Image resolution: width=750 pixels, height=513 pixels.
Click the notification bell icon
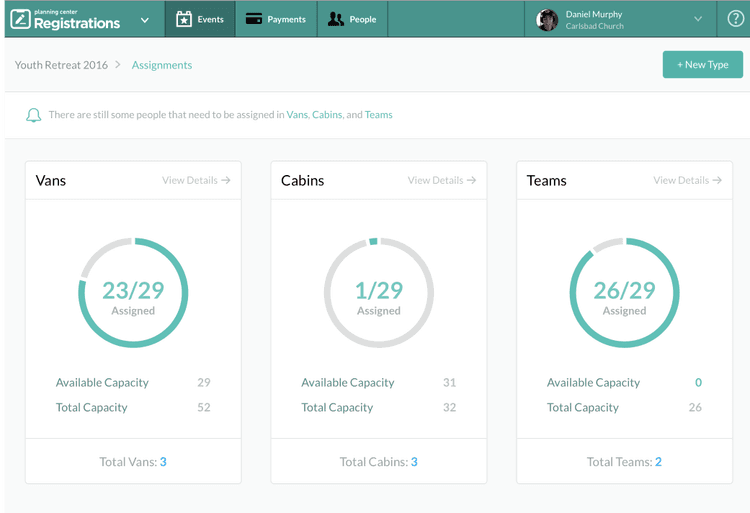tap(33, 115)
